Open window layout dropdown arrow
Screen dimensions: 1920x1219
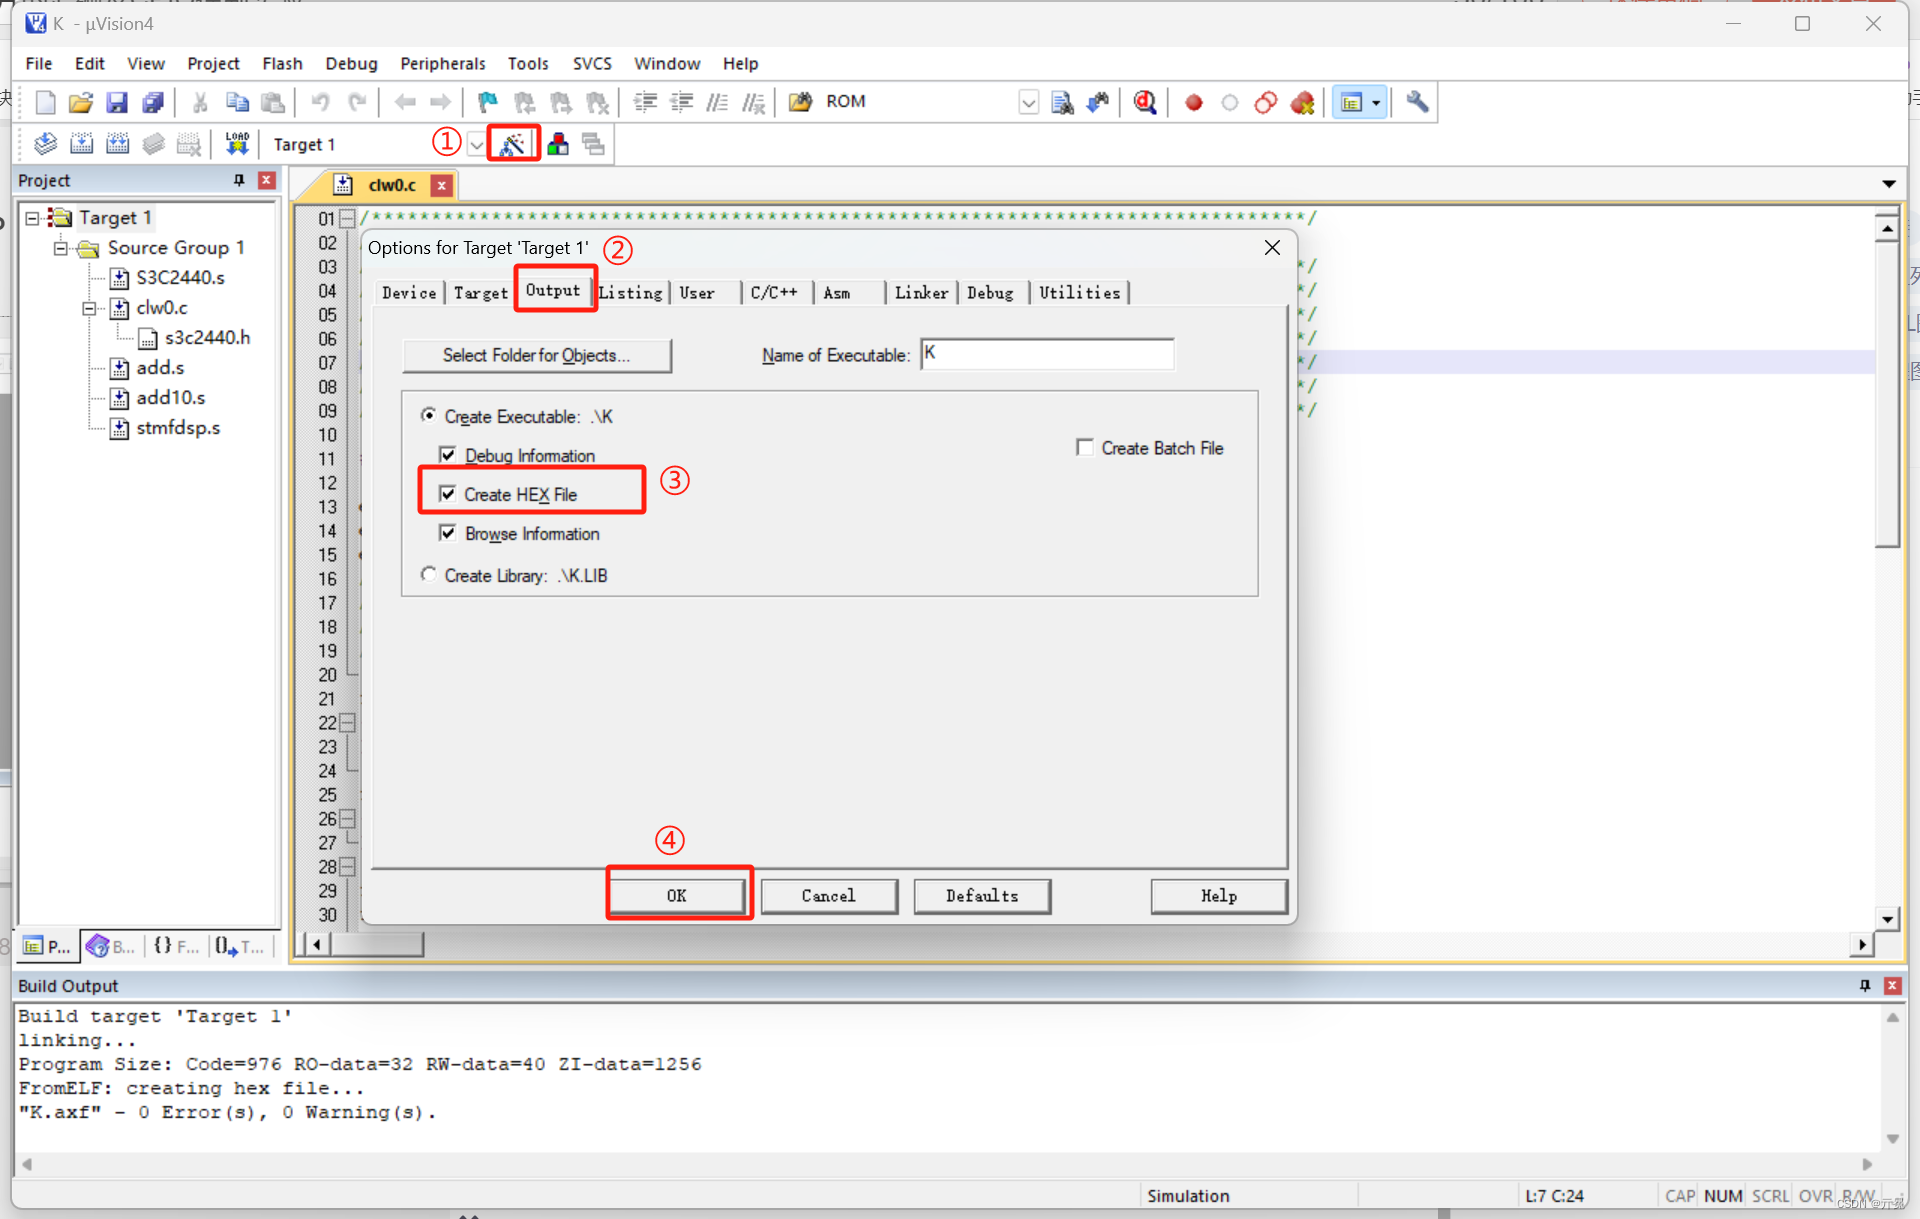(x=1376, y=102)
